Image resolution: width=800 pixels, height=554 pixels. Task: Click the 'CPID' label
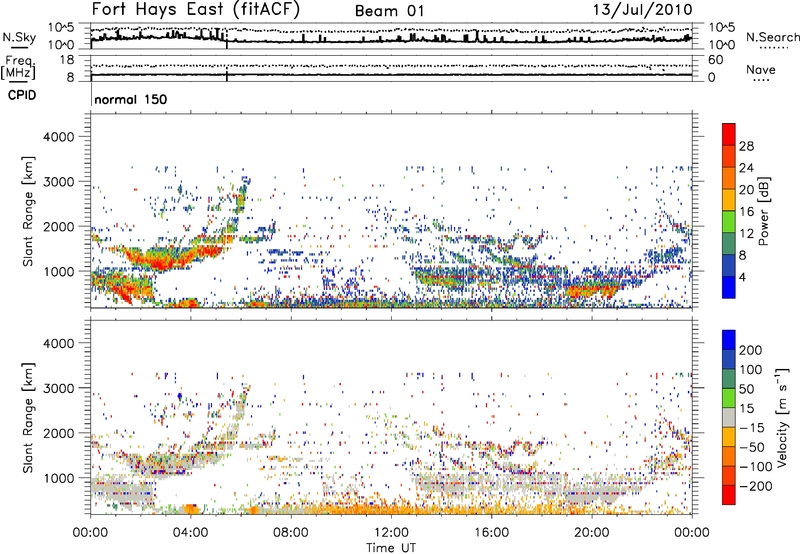coord(22,95)
